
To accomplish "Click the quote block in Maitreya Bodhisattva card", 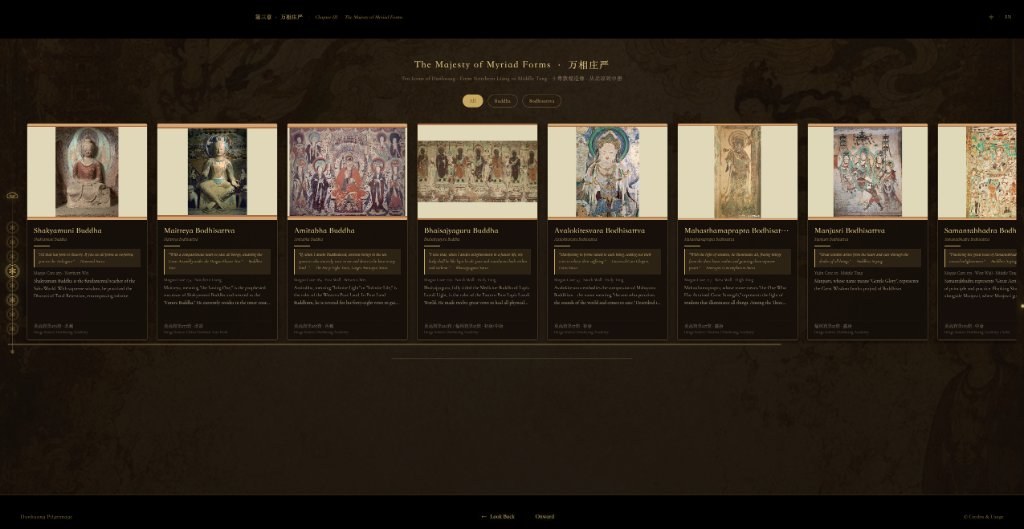I will coord(217,261).
